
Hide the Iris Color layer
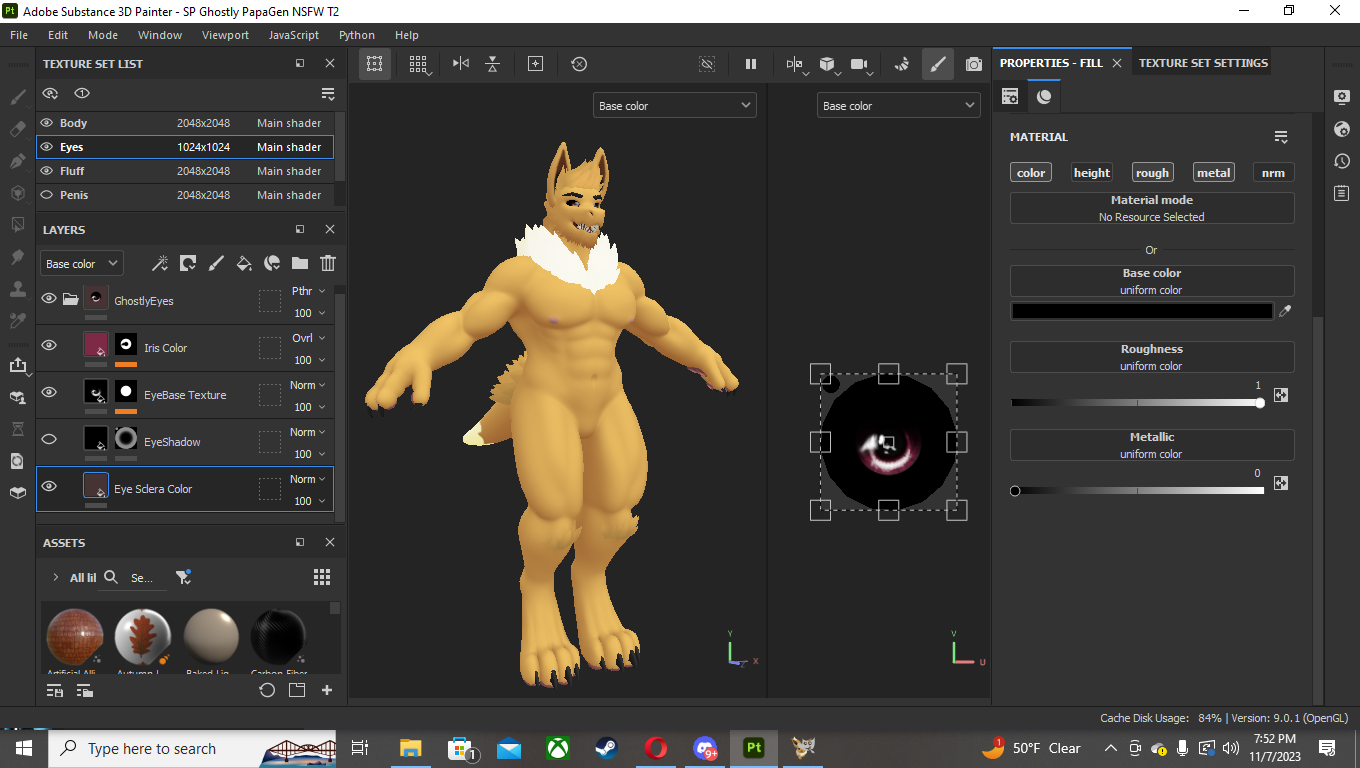pyautogui.click(x=48, y=346)
